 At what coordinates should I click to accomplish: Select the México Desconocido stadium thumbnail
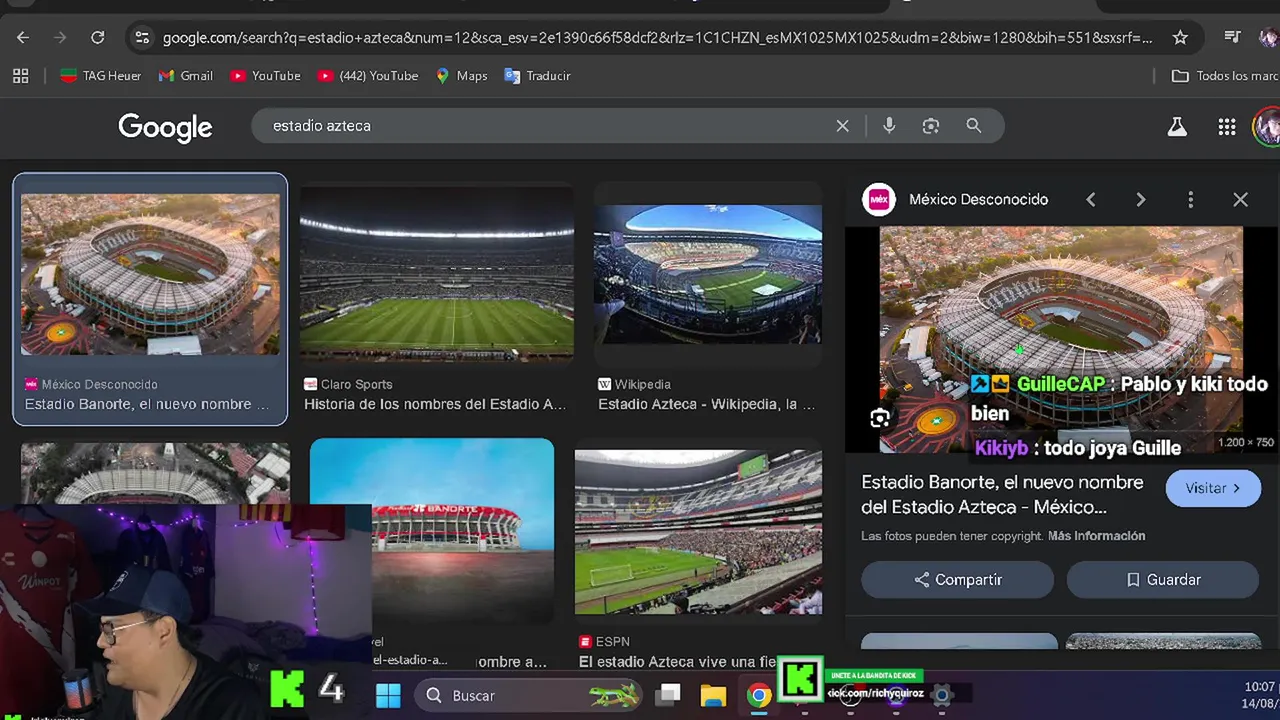tap(150, 275)
